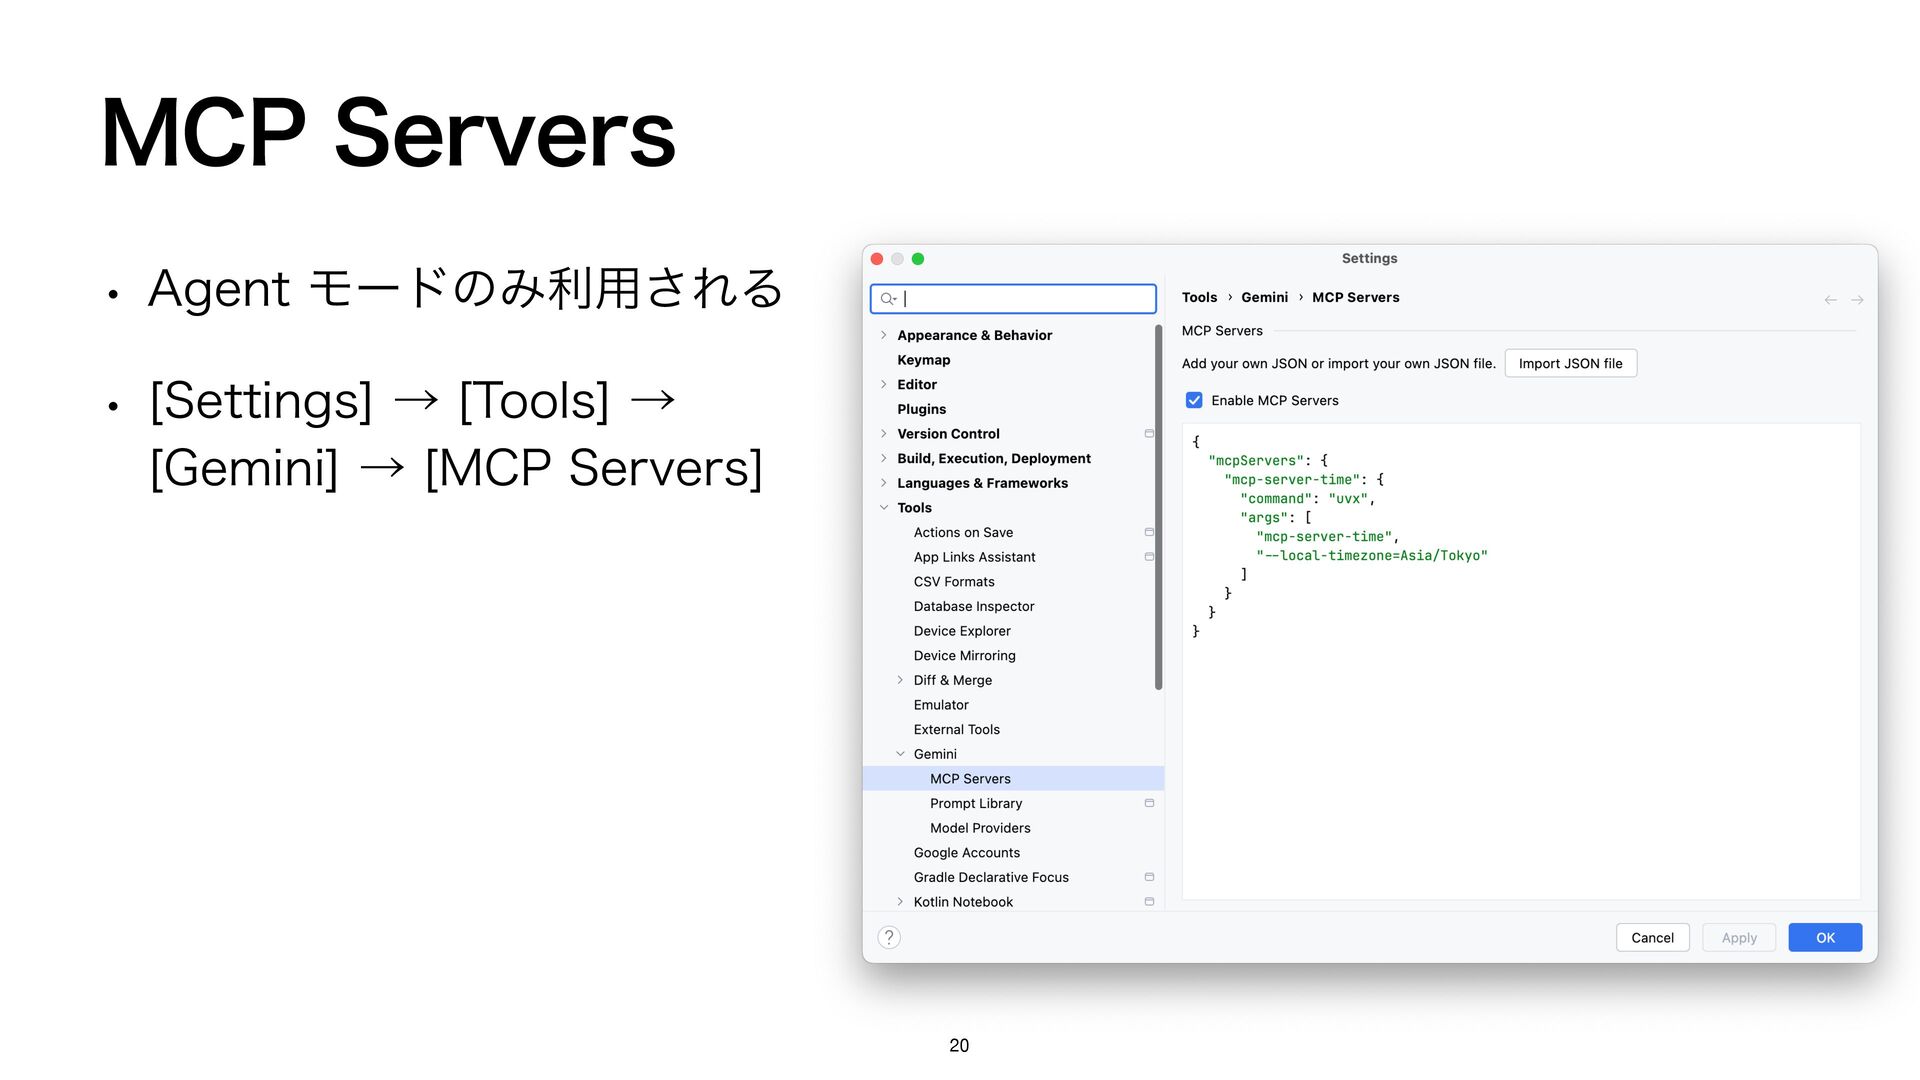The width and height of the screenshot is (1920, 1080).
Task: Select CSV Formats item
Action: click(954, 582)
